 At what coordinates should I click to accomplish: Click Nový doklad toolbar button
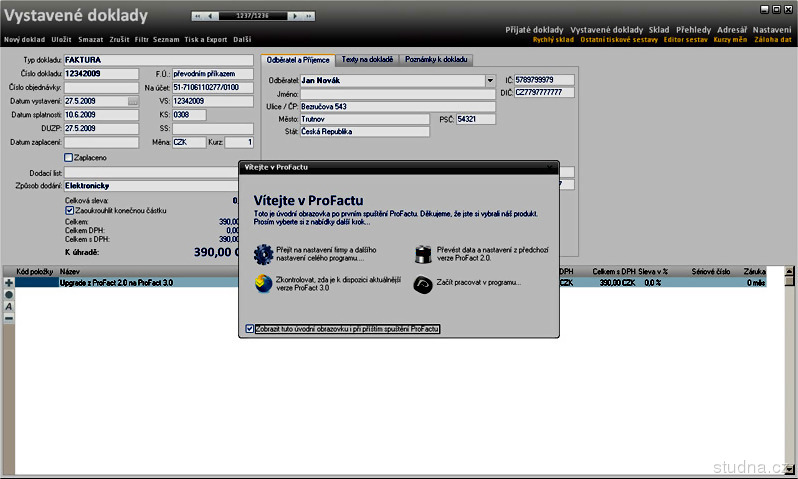point(24,39)
